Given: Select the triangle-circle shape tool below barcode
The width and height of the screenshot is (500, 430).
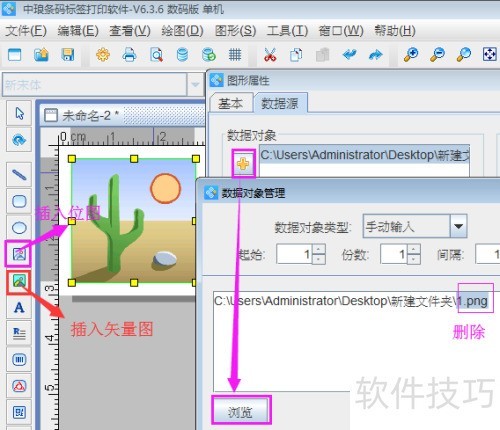Looking at the screenshot, I should point(19,386).
